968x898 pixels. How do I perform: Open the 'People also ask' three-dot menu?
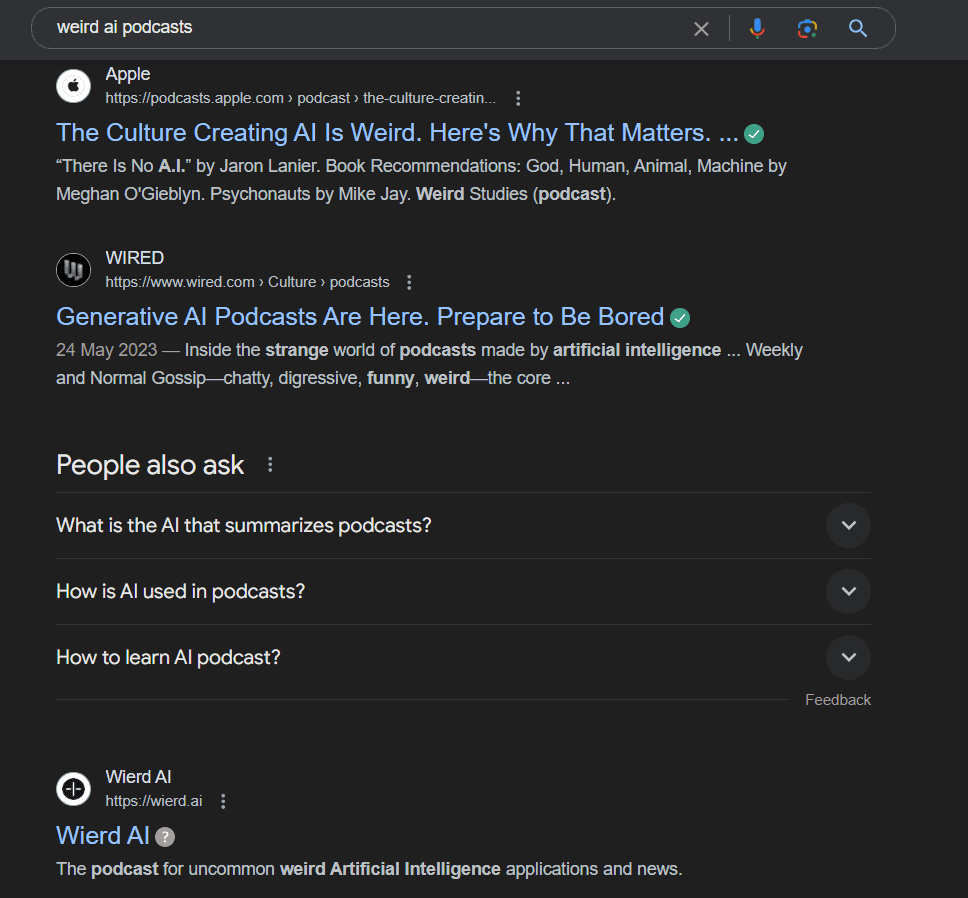click(x=270, y=465)
